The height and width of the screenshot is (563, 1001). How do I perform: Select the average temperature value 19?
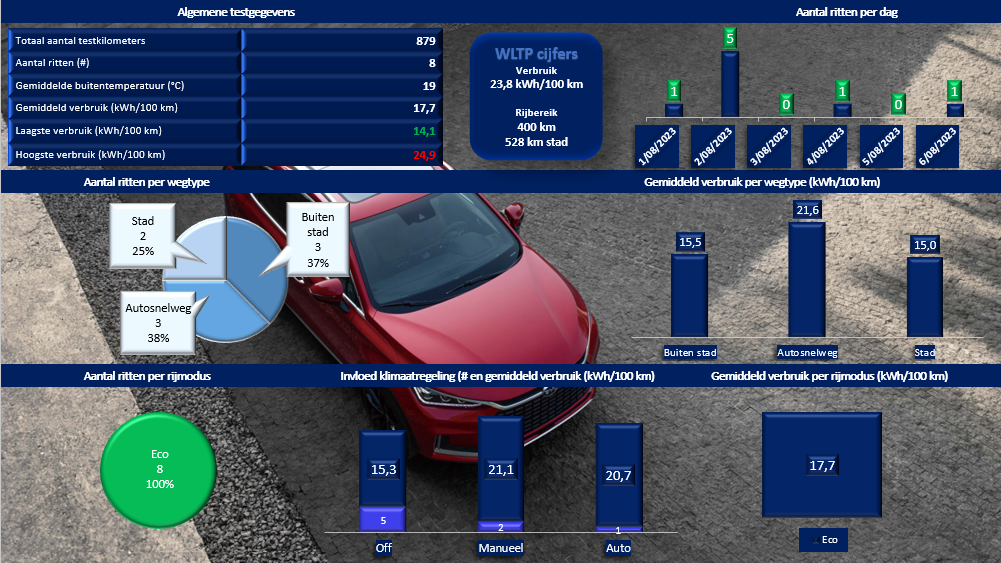tap(429, 86)
